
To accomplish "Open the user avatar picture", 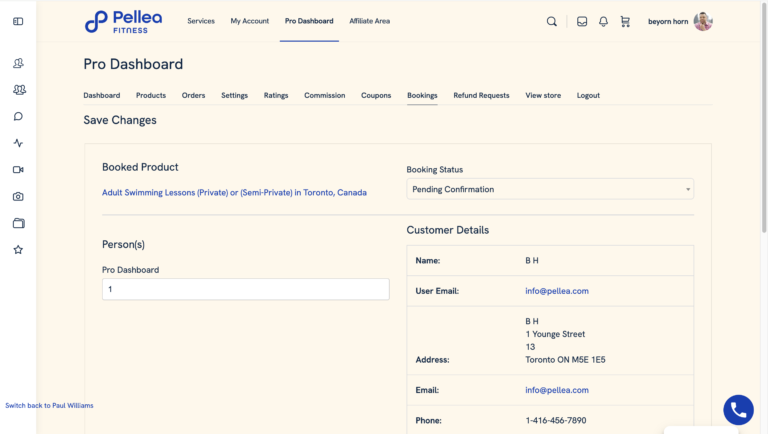I will (x=703, y=21).
